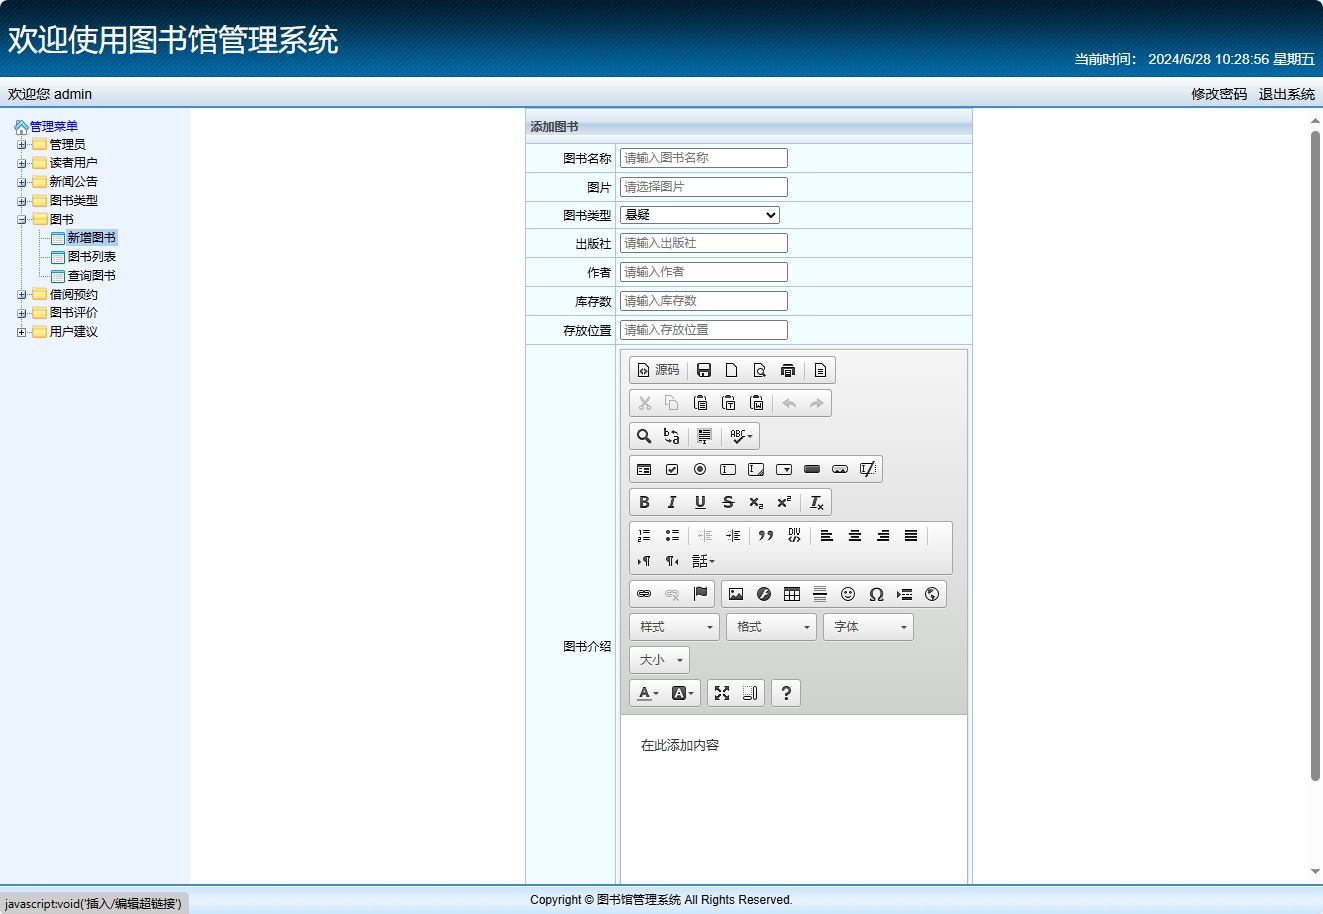Toggle bold formatting in the editor
This screenshot has height=914, width=1323.
(644, 502)
